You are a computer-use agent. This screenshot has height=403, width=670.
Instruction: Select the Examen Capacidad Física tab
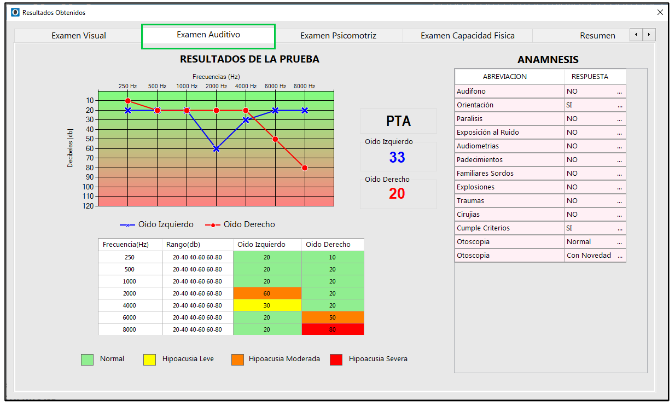[467, 36]
